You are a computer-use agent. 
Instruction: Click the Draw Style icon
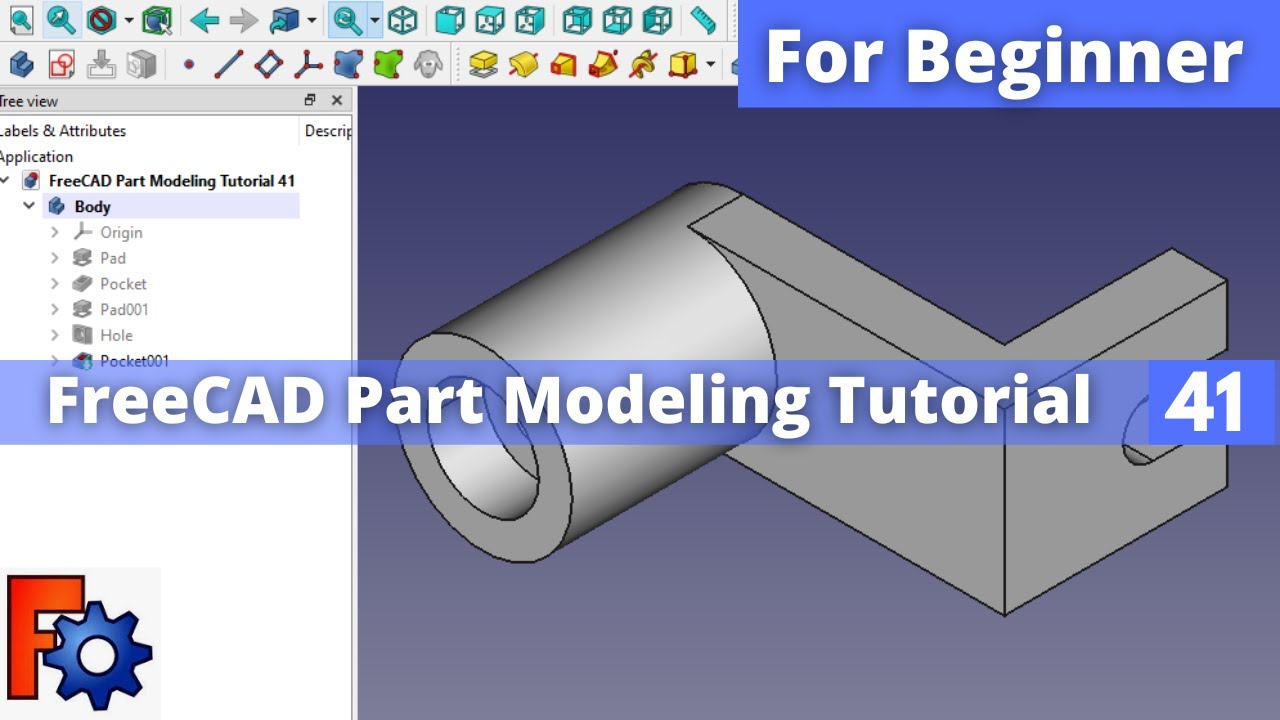coord(100,19)
